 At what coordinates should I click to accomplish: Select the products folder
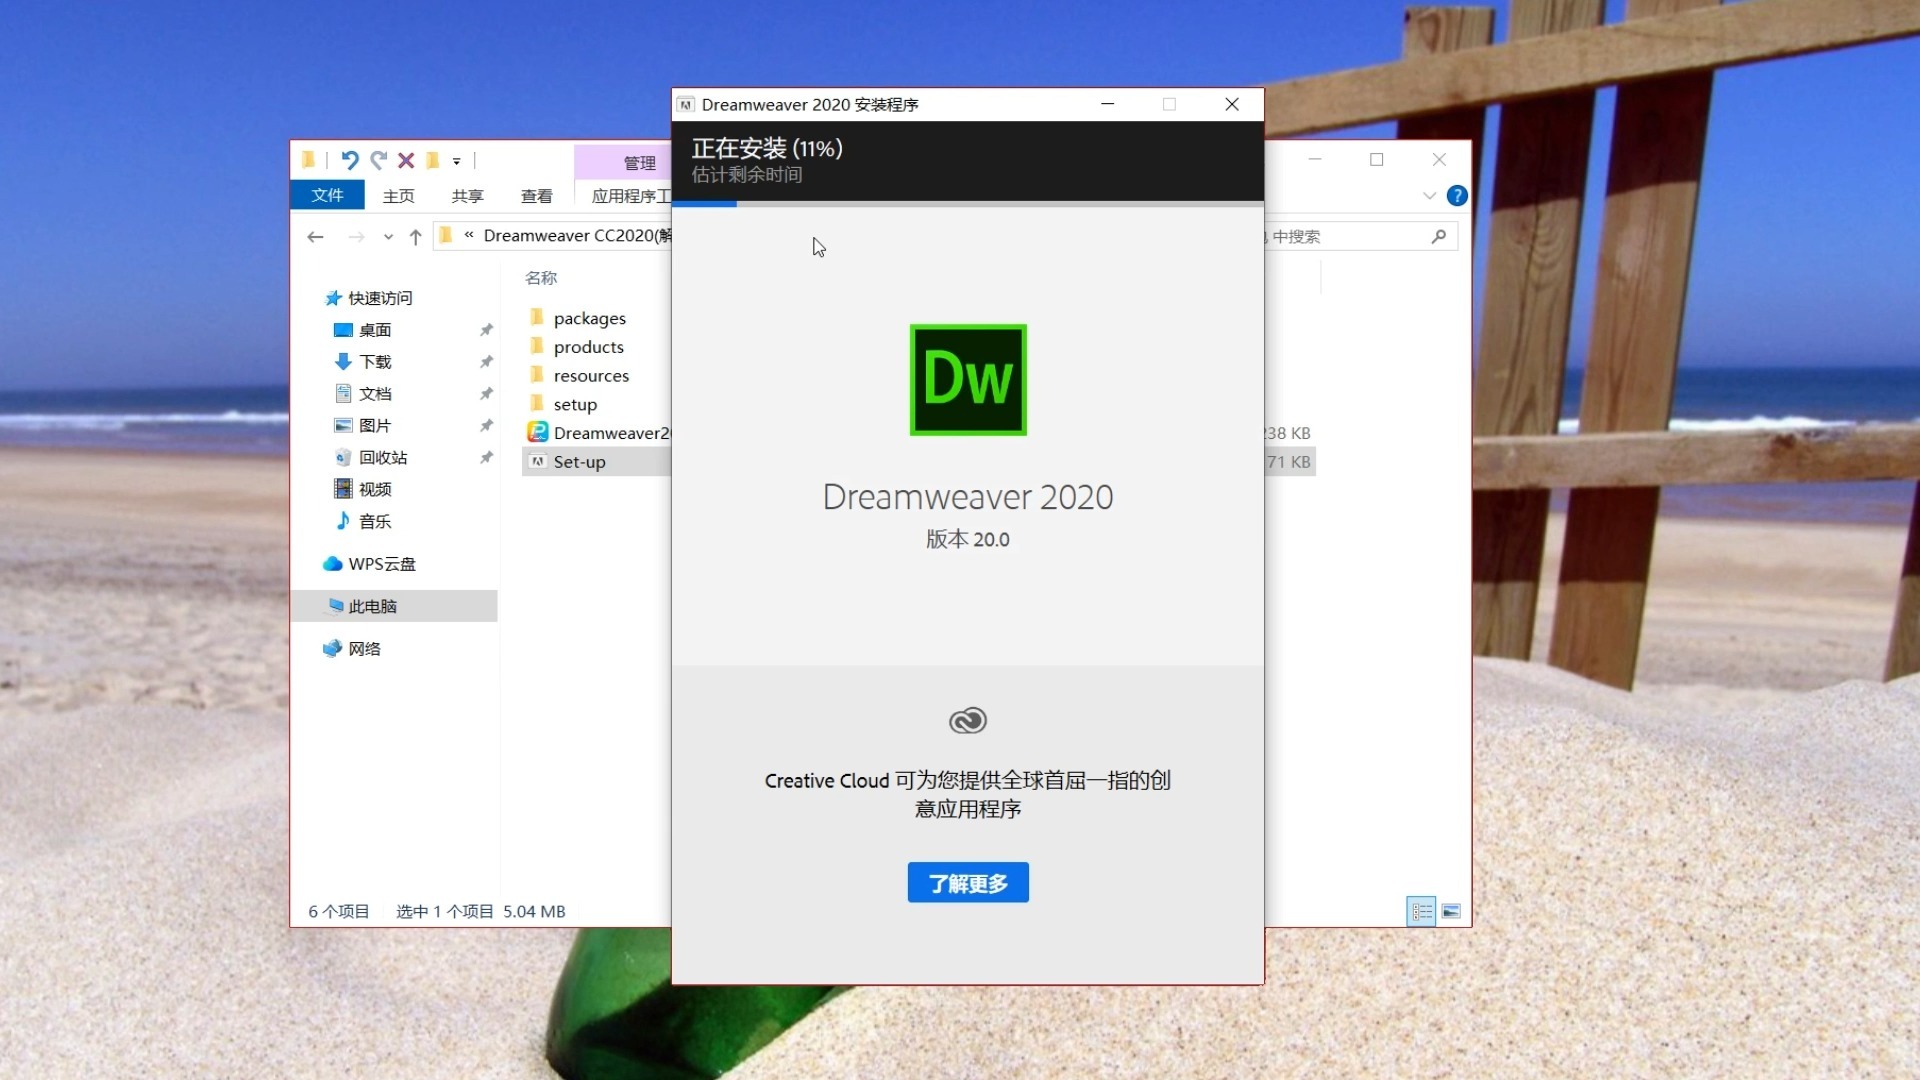(588, 347)
